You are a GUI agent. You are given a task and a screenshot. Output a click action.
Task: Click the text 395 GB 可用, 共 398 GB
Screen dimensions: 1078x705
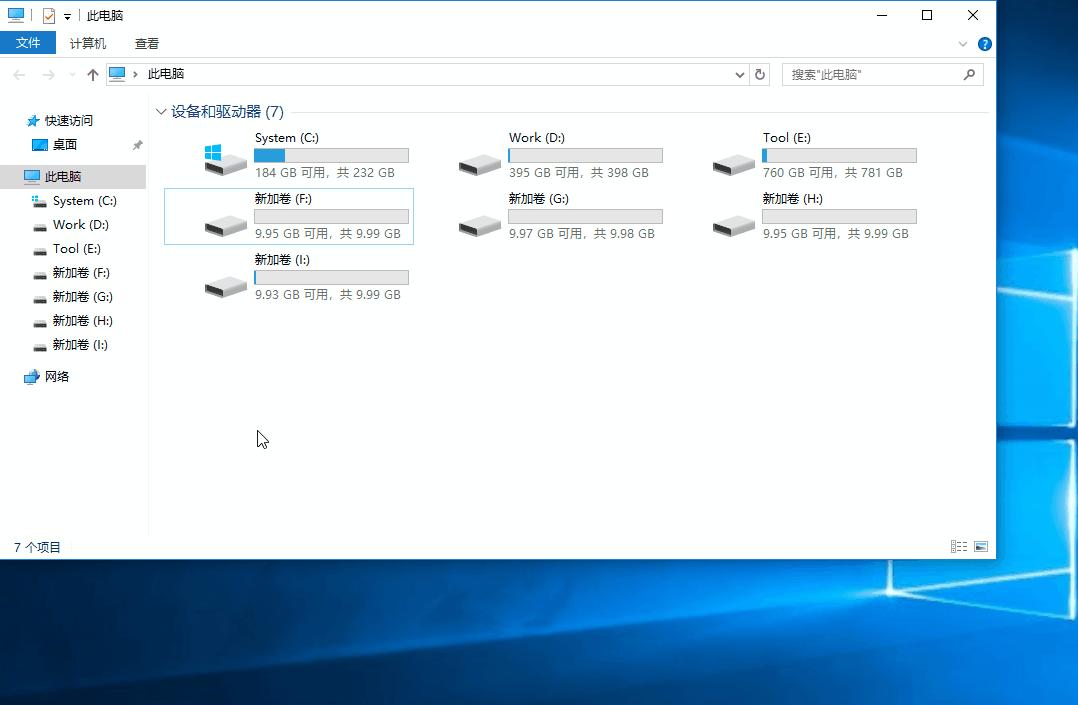[579, 173]
